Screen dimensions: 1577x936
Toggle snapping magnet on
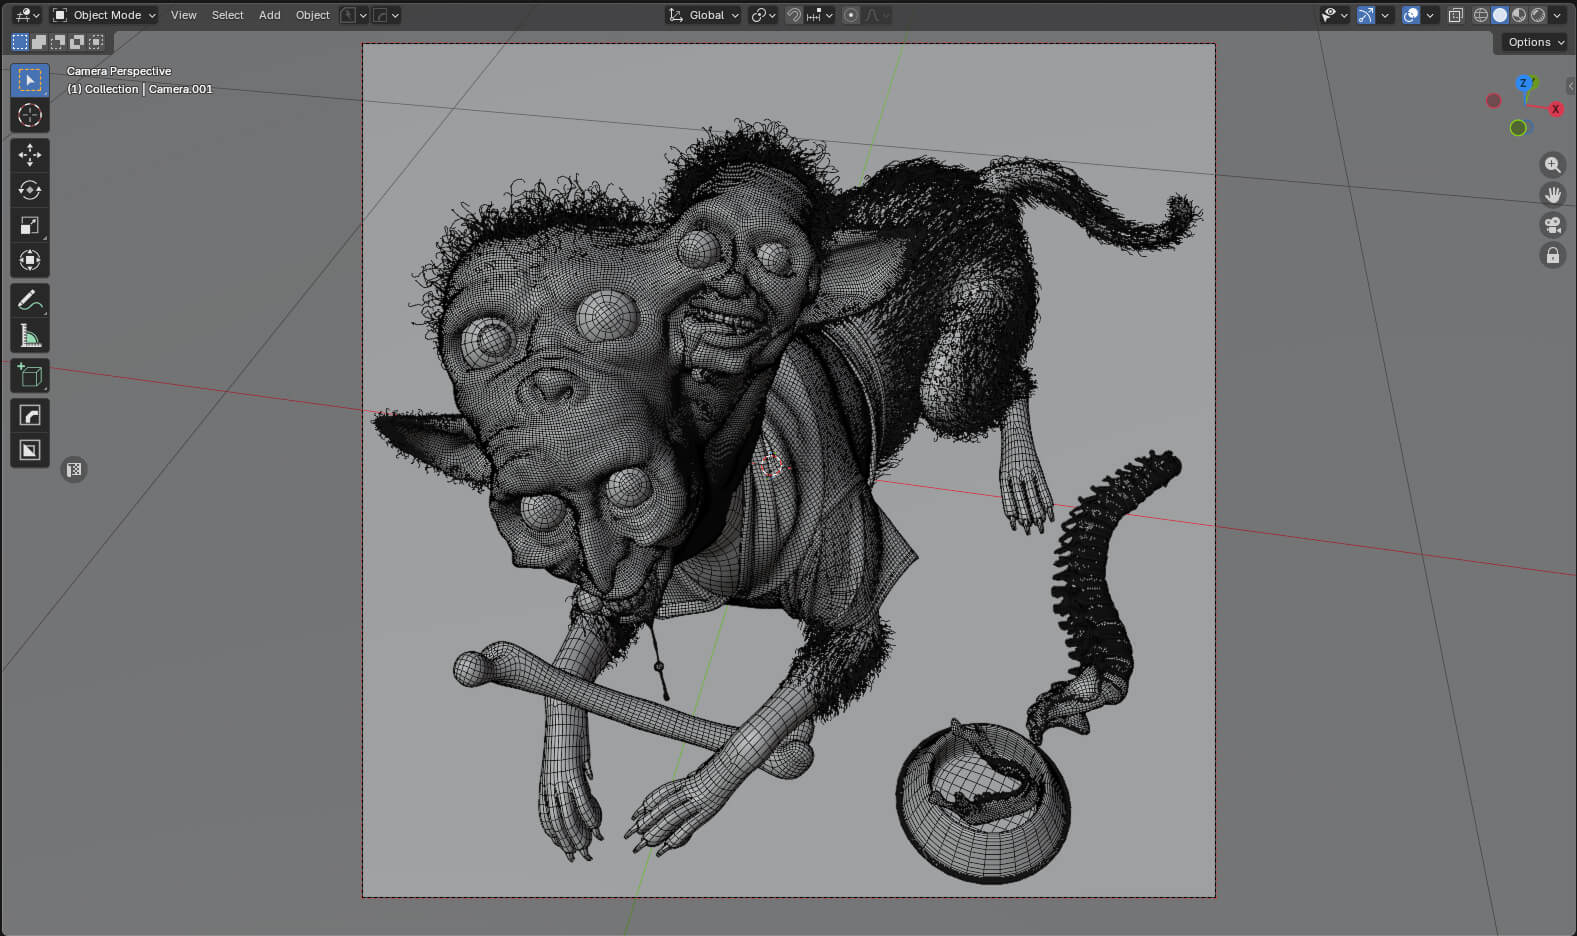coord(794,15)
